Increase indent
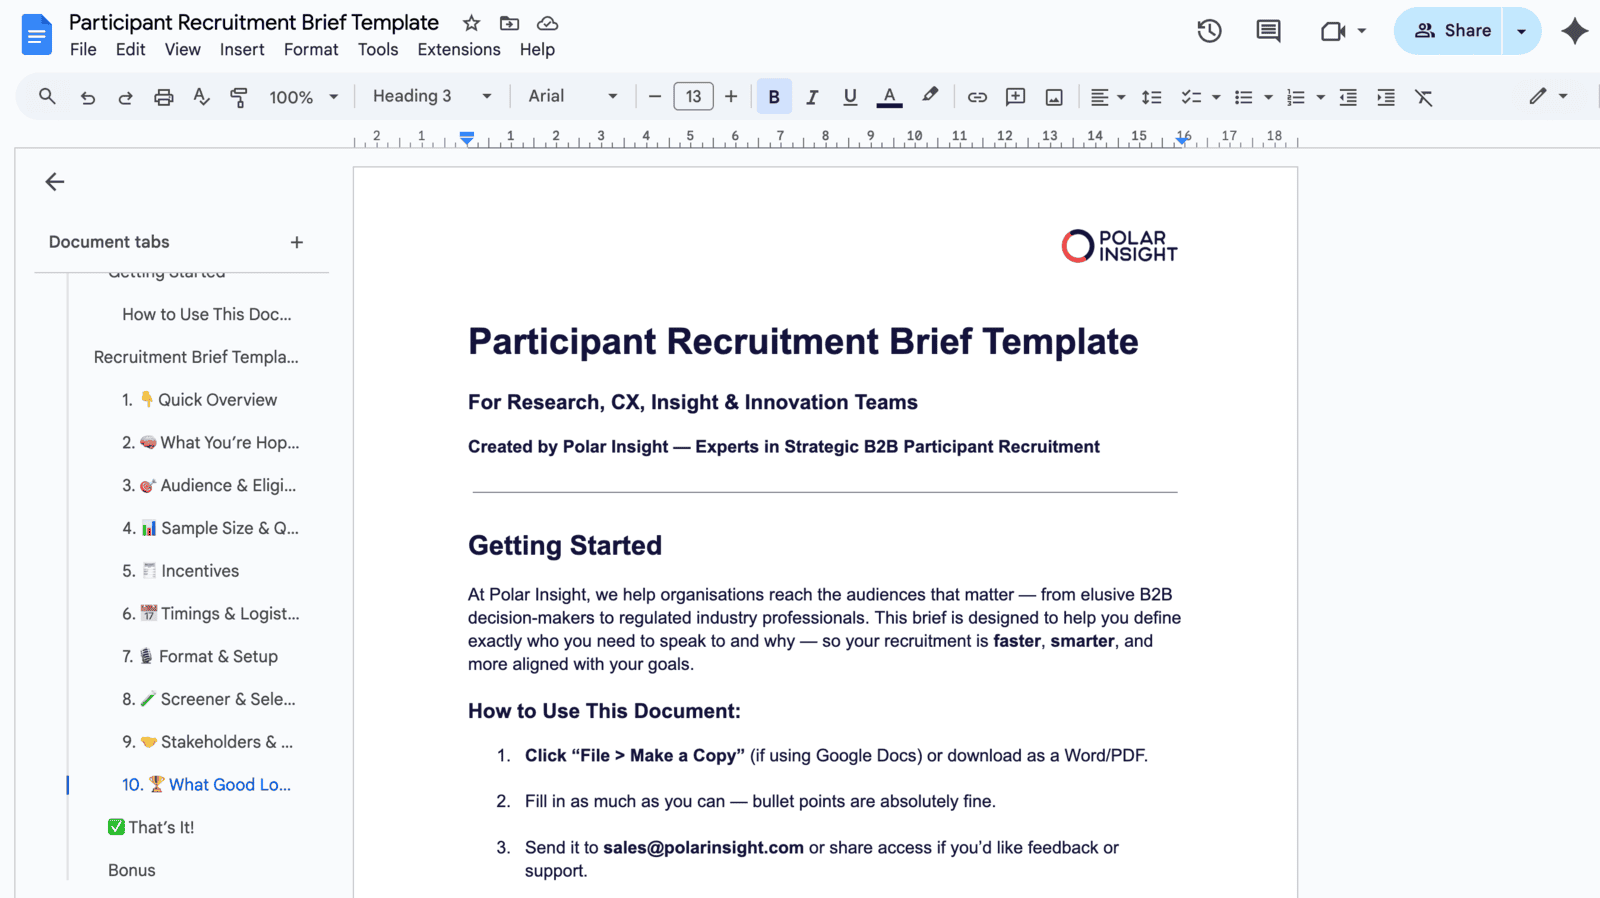Screen dimensions: 1600x898 [x=1386, y=97]
